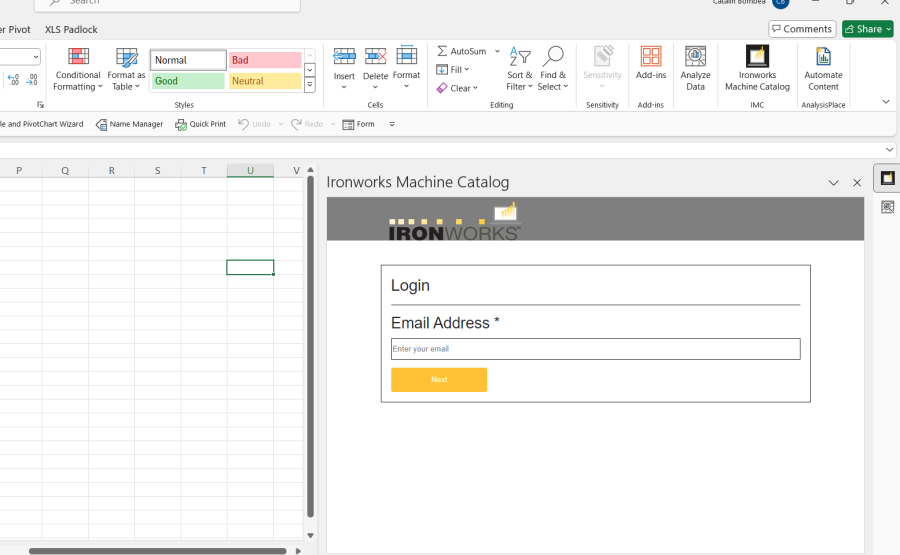Click the email address input field
Image resolution: width=900 pixels, height=555 pixels.
click(x=596, y=349)
